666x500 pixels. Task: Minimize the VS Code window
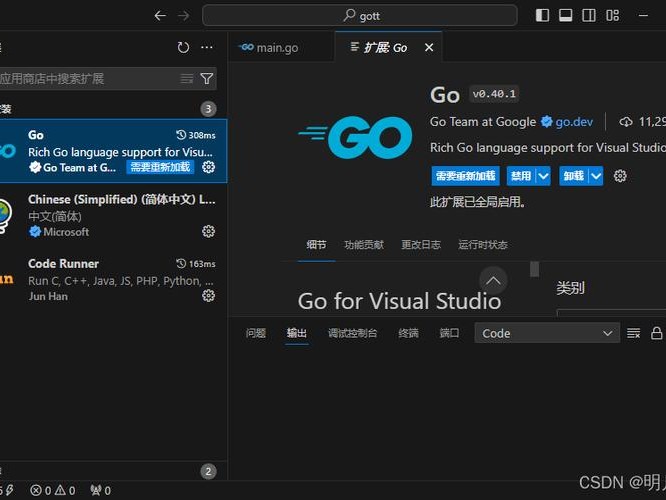point(643,15)
